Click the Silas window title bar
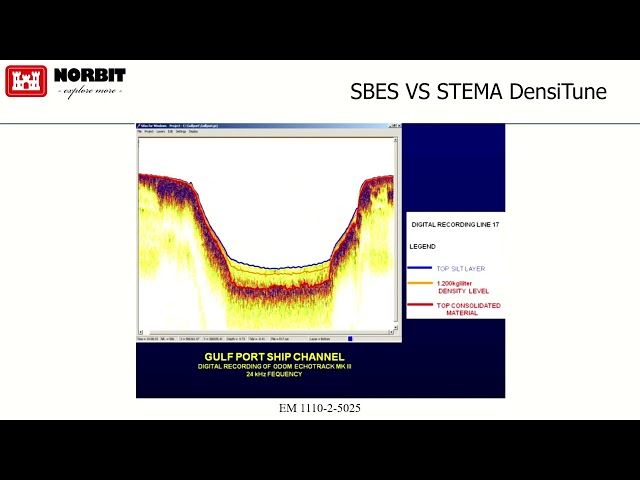Screen dimensions: 640x480 [x=269, y=126]
